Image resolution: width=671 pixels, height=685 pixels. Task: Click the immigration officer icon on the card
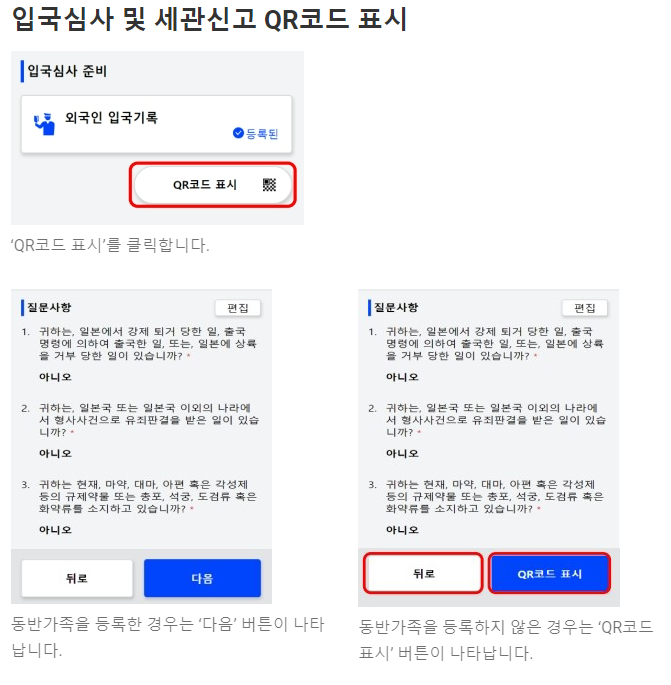coord(45,124)
